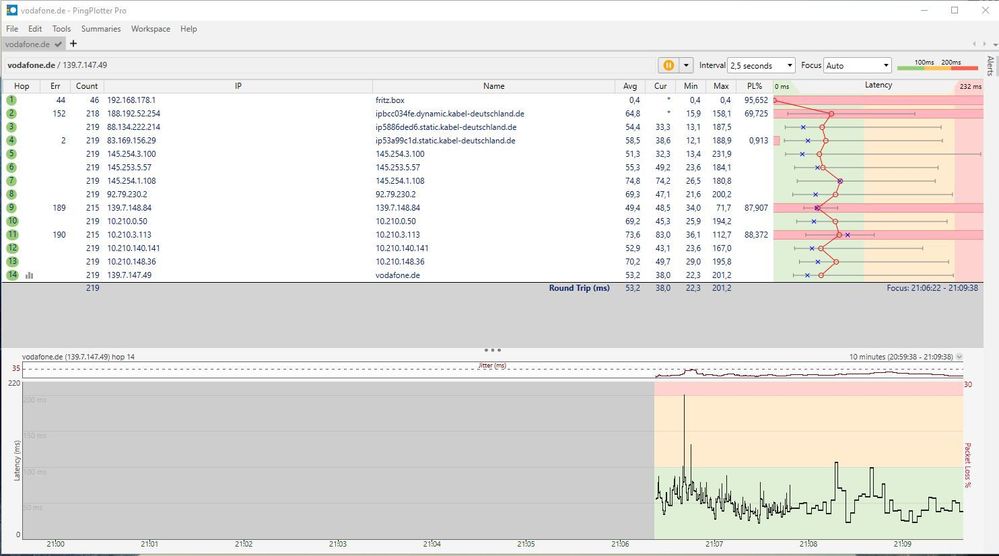Viewport: 999px width, 556px height.
Task: Click the three-dot splitter above the timeline graph
Action: (x=492, y=350)
